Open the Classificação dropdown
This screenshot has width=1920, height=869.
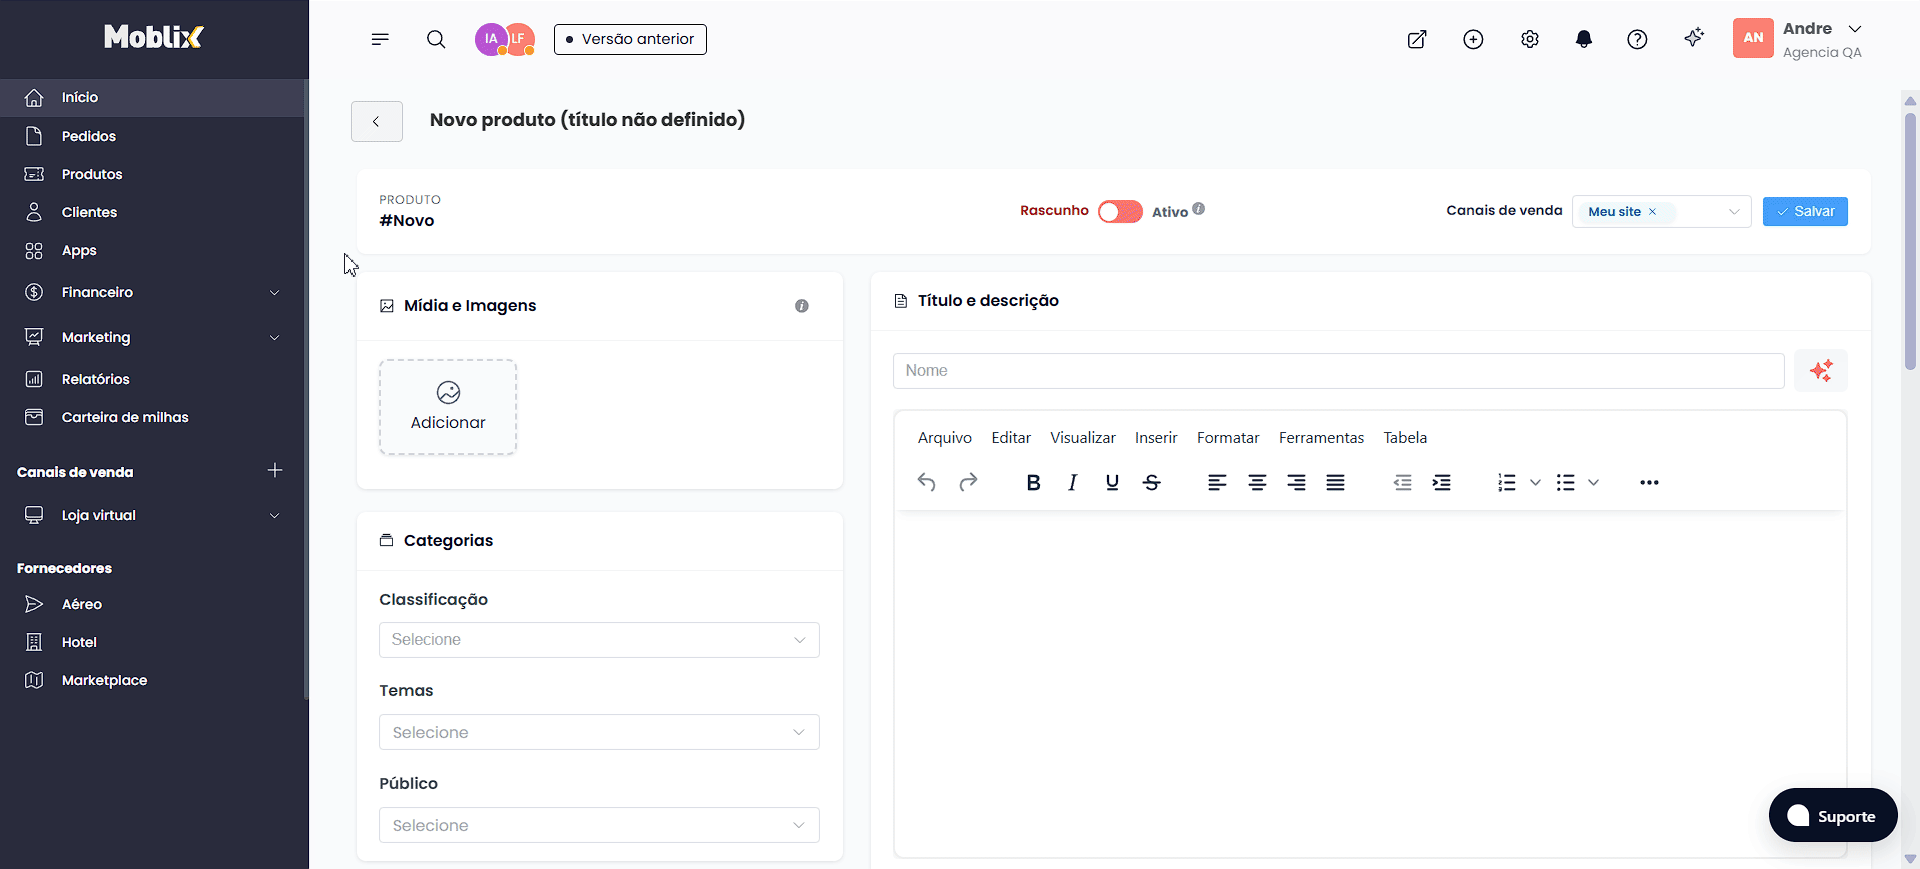(598, 640)
